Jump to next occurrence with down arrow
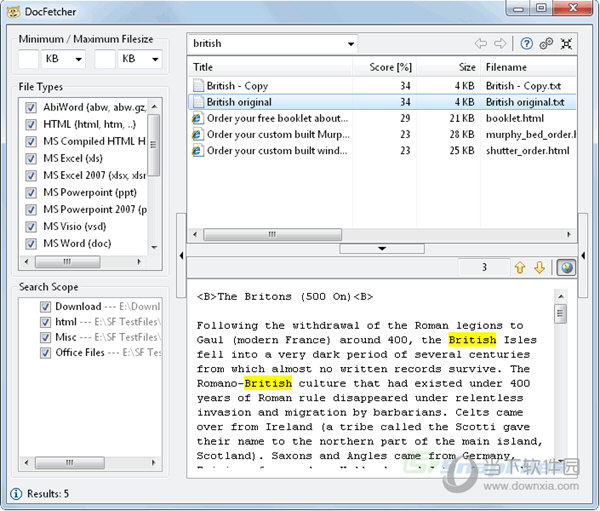600x511 pixels. tap(540, 267)
